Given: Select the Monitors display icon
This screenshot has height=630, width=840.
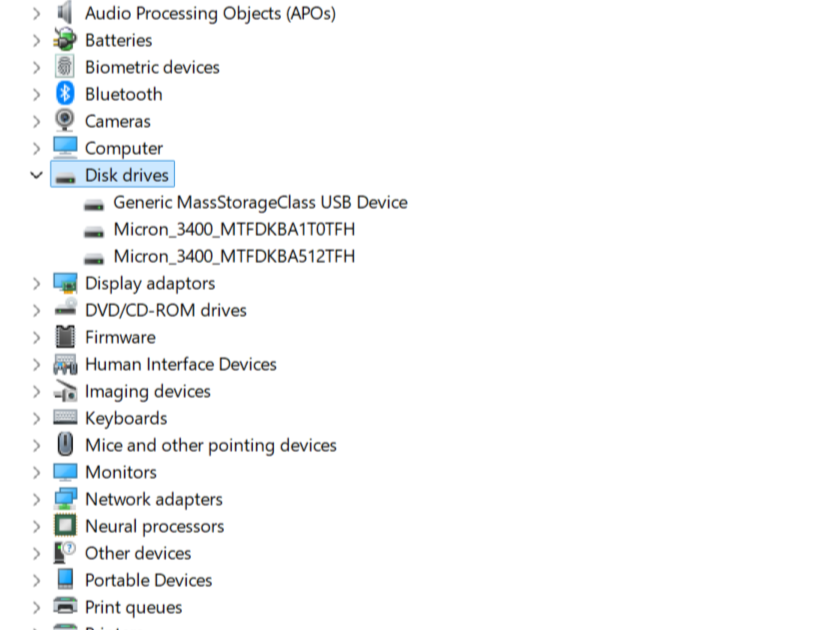Looking at the screenshot, I should [x=64, y=472].
